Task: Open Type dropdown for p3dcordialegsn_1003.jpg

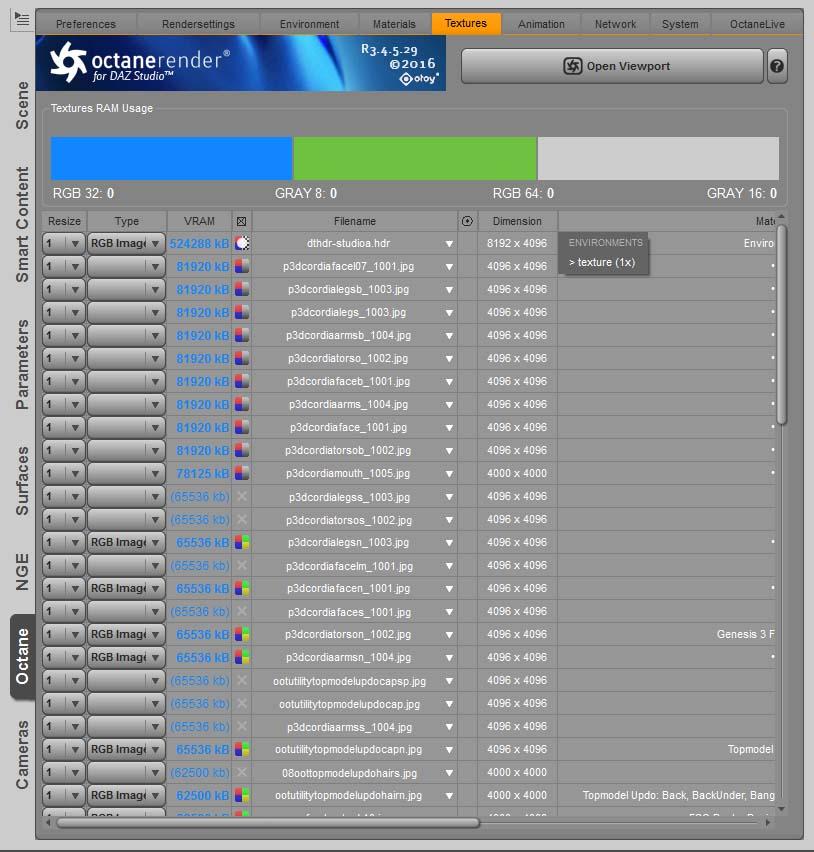Action: coord(126,542)
